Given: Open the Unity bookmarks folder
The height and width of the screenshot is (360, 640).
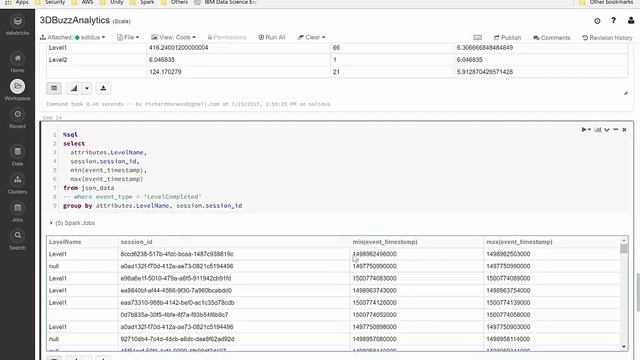Looking at the screenshot, I should [113, 2].
